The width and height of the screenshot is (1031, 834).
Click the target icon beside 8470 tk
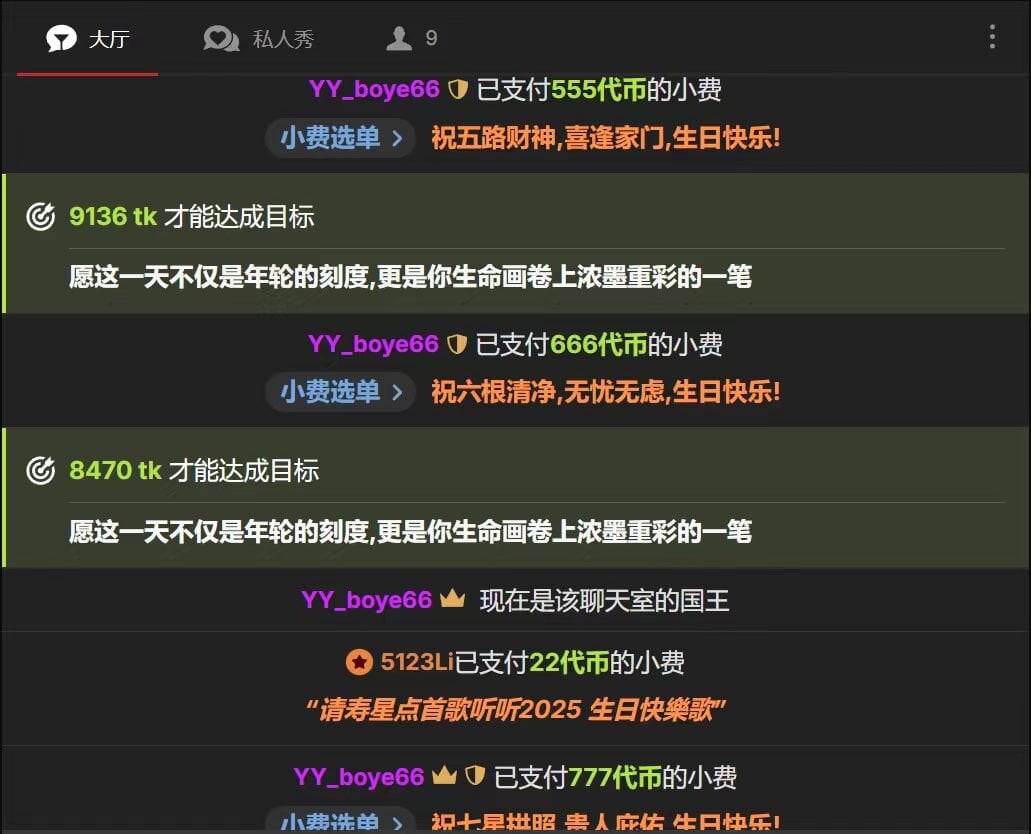[40, 471]
